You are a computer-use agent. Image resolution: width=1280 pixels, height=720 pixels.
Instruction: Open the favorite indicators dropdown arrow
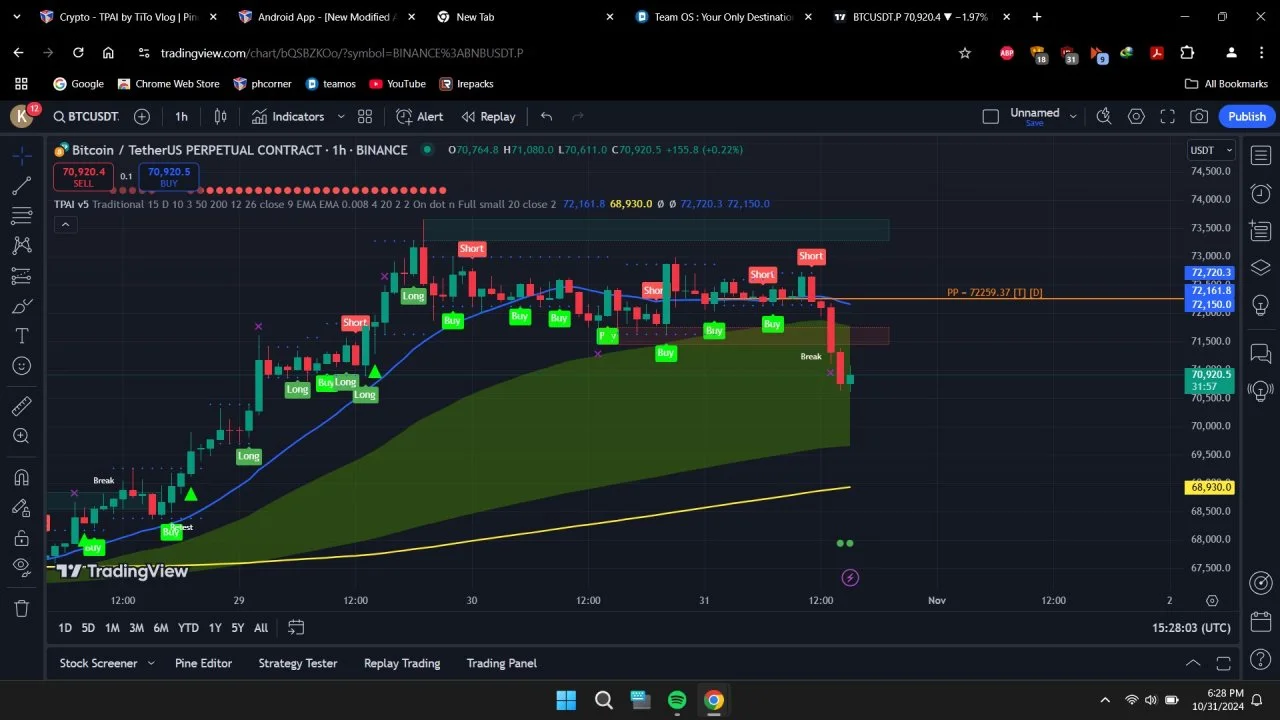341,117
